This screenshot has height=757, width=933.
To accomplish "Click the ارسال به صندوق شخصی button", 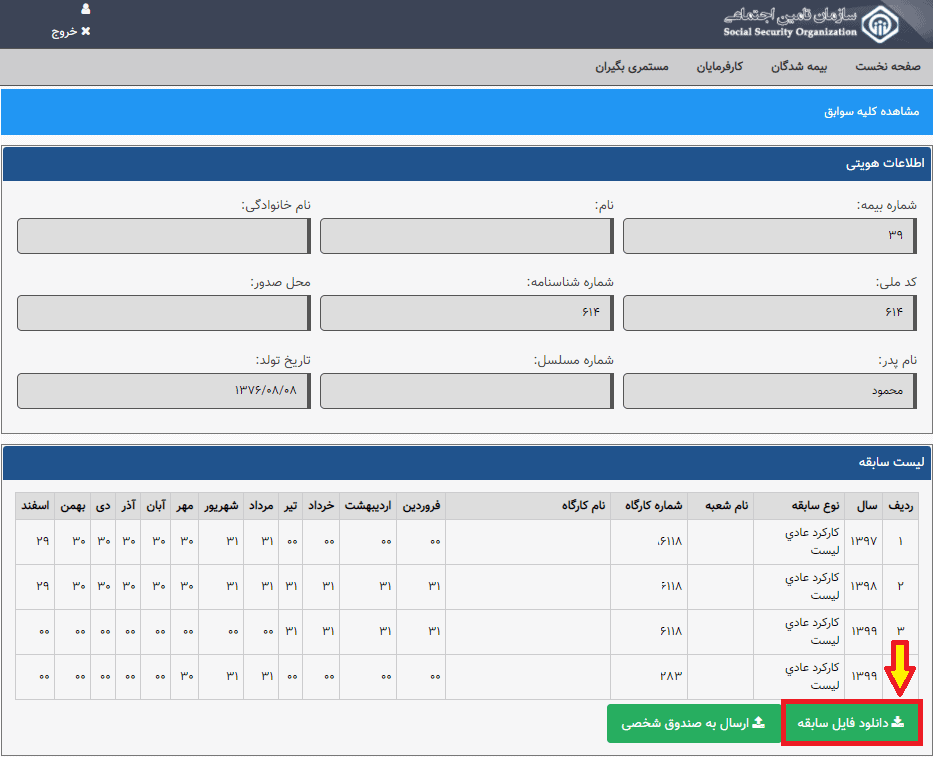I will pos(693,723).
